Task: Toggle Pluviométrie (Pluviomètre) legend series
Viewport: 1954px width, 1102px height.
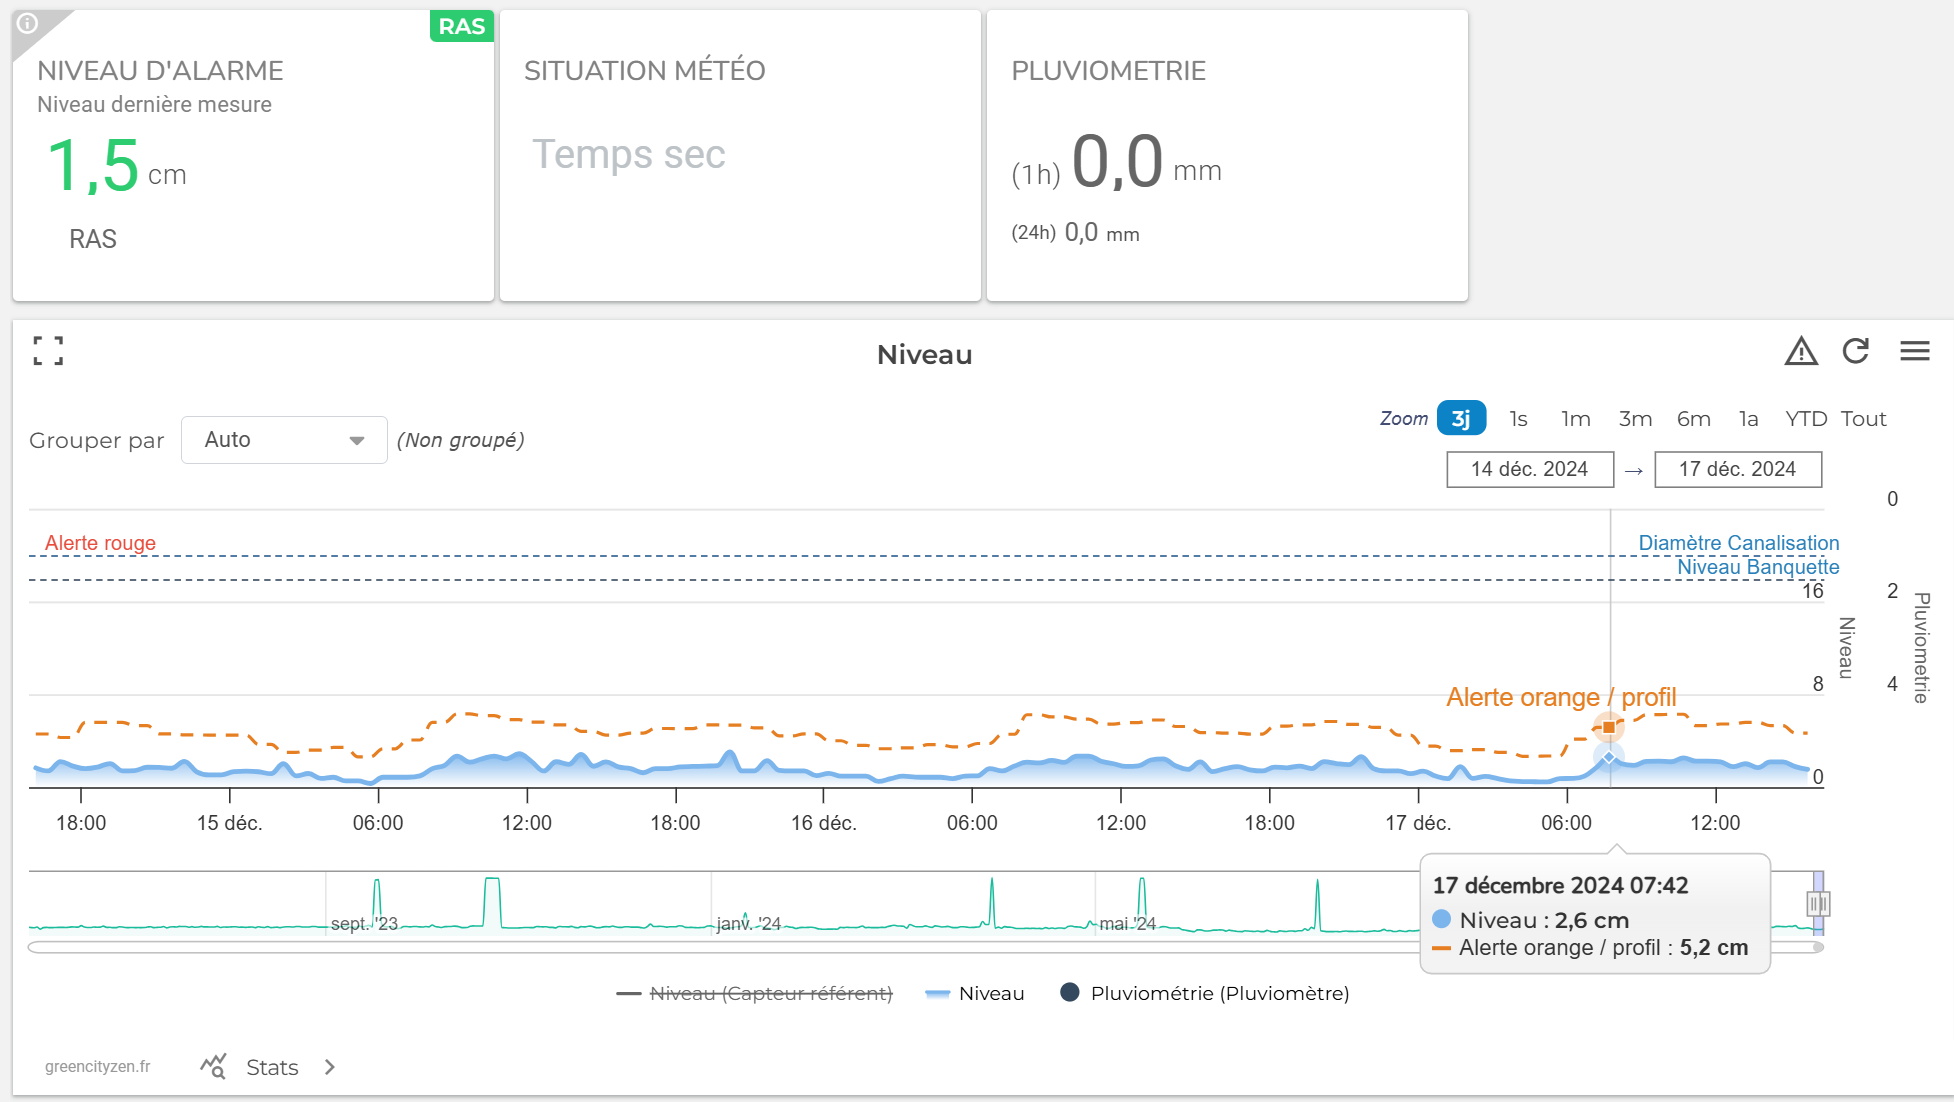Action: tap(1219, 993)
